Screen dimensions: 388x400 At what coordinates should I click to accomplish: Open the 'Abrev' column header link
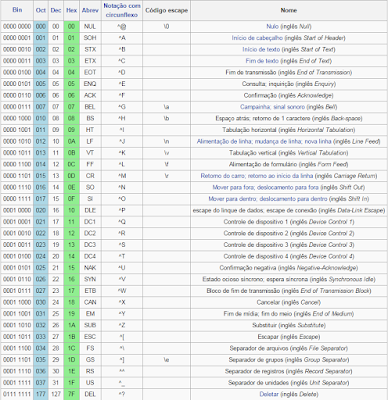pos(90,10)
